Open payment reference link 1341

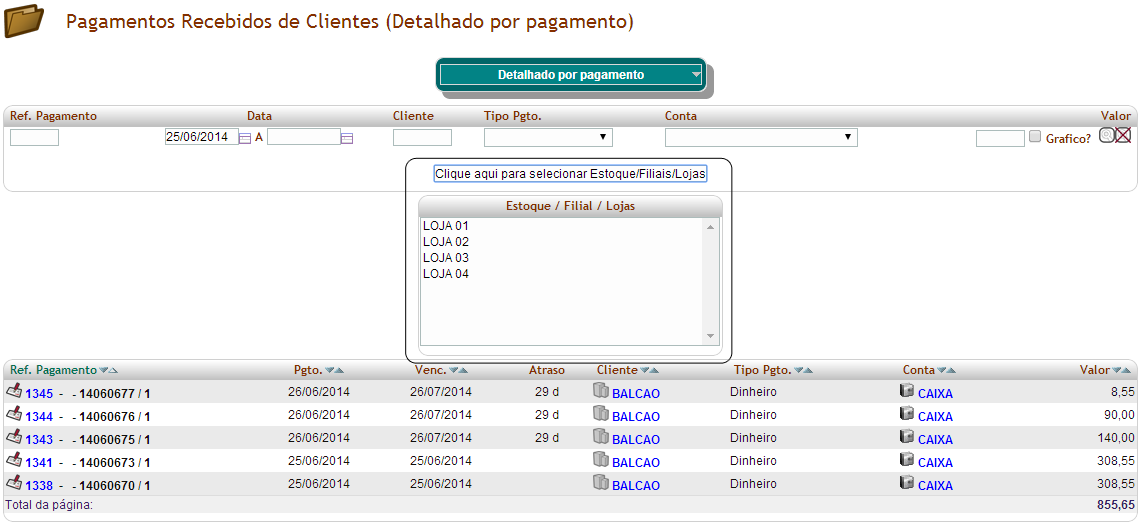[39, 463]
